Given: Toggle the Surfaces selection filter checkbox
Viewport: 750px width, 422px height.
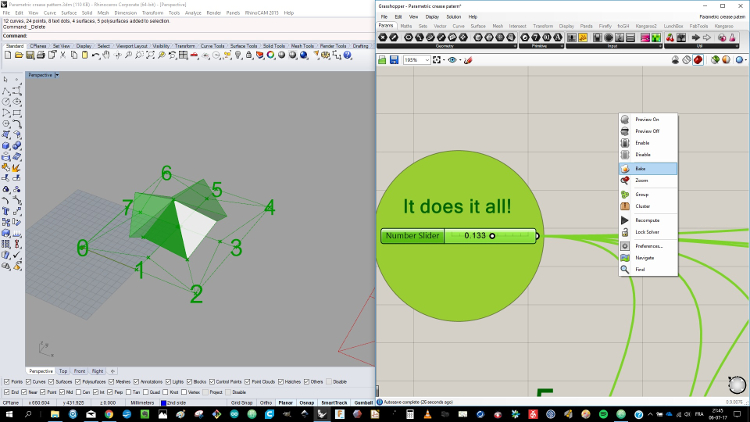Looking at the screenshot, I should [x=51, y=382].
